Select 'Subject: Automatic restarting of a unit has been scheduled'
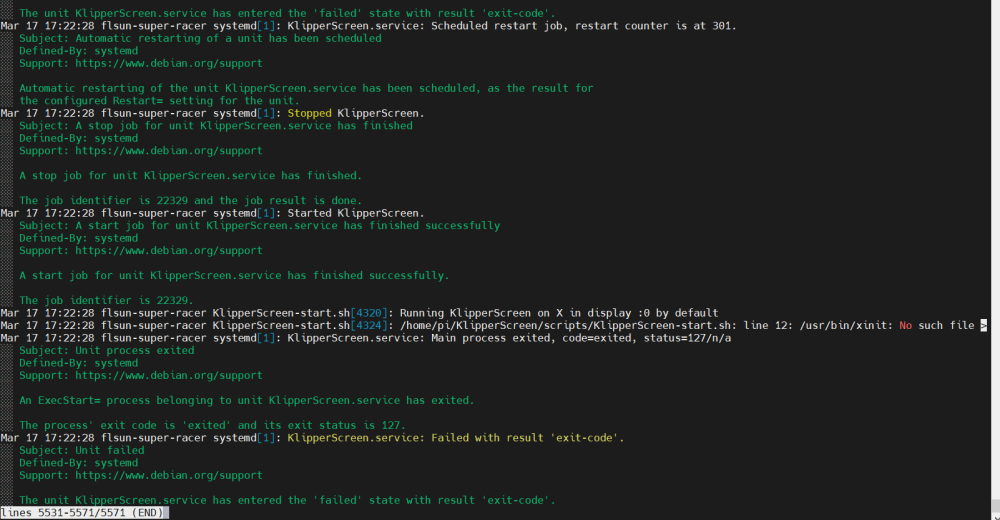This screenshot has height=520, width=1000. click(200, 38)
